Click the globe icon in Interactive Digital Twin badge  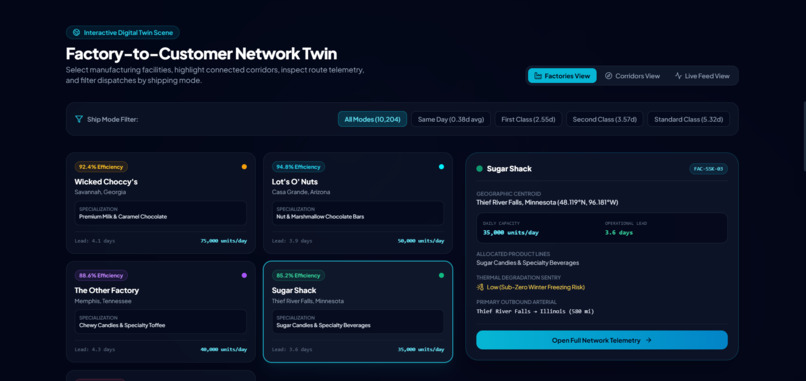[x=76, y=32]
